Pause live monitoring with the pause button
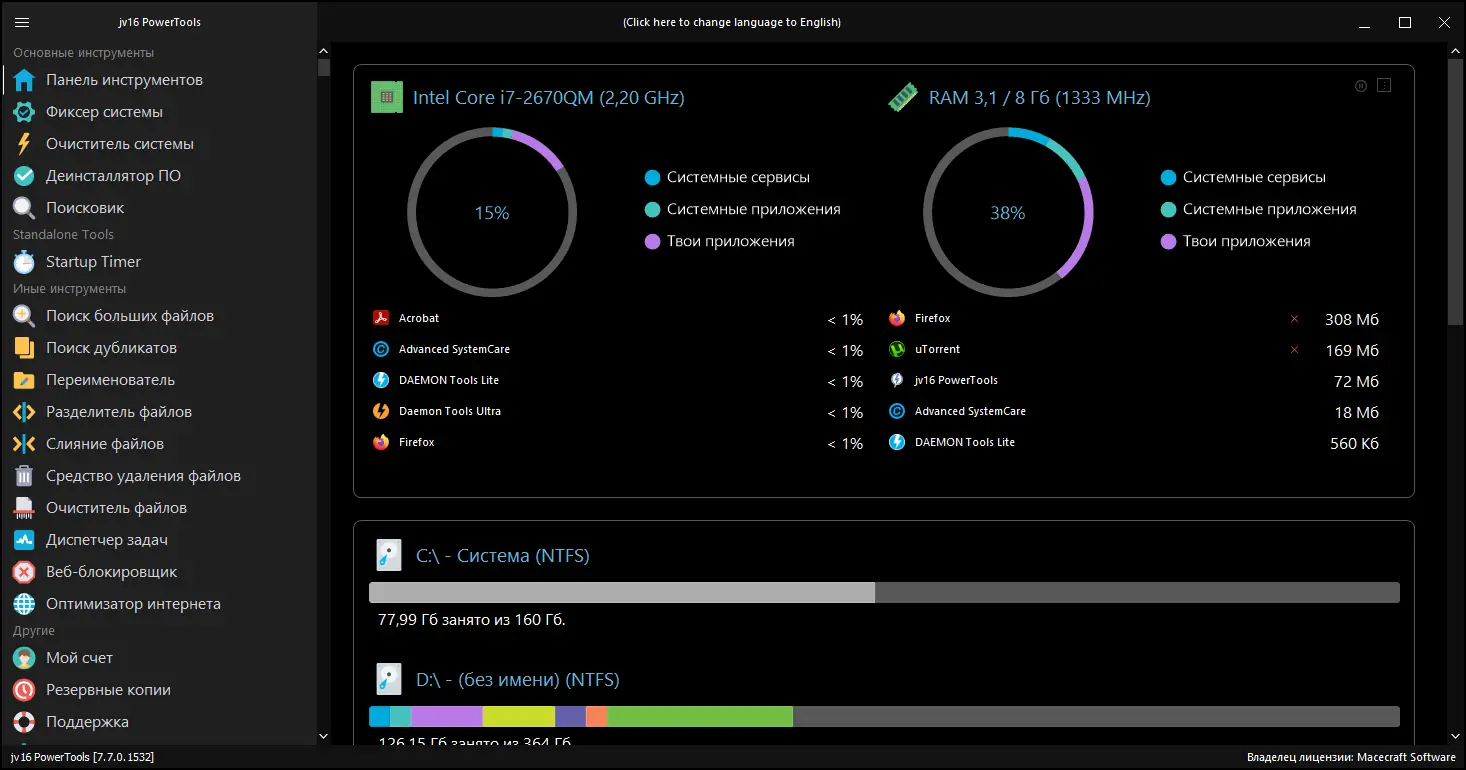This screenshot has width=1466, height=770. click(x=1361, y=86)
